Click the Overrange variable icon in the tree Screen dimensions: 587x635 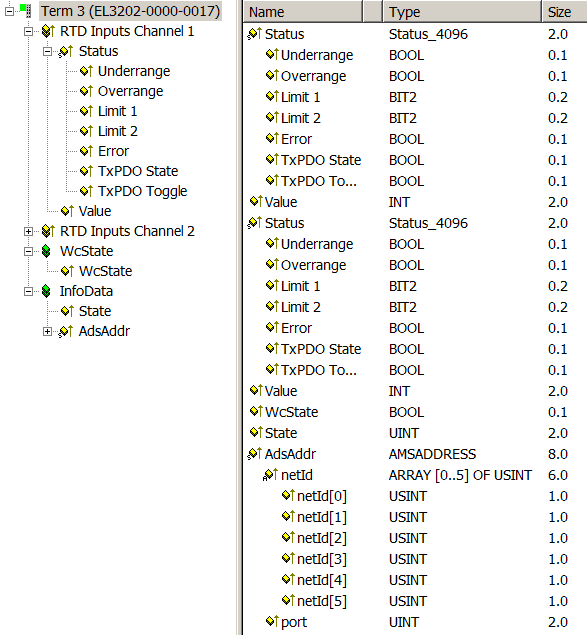tap(86, 91)
